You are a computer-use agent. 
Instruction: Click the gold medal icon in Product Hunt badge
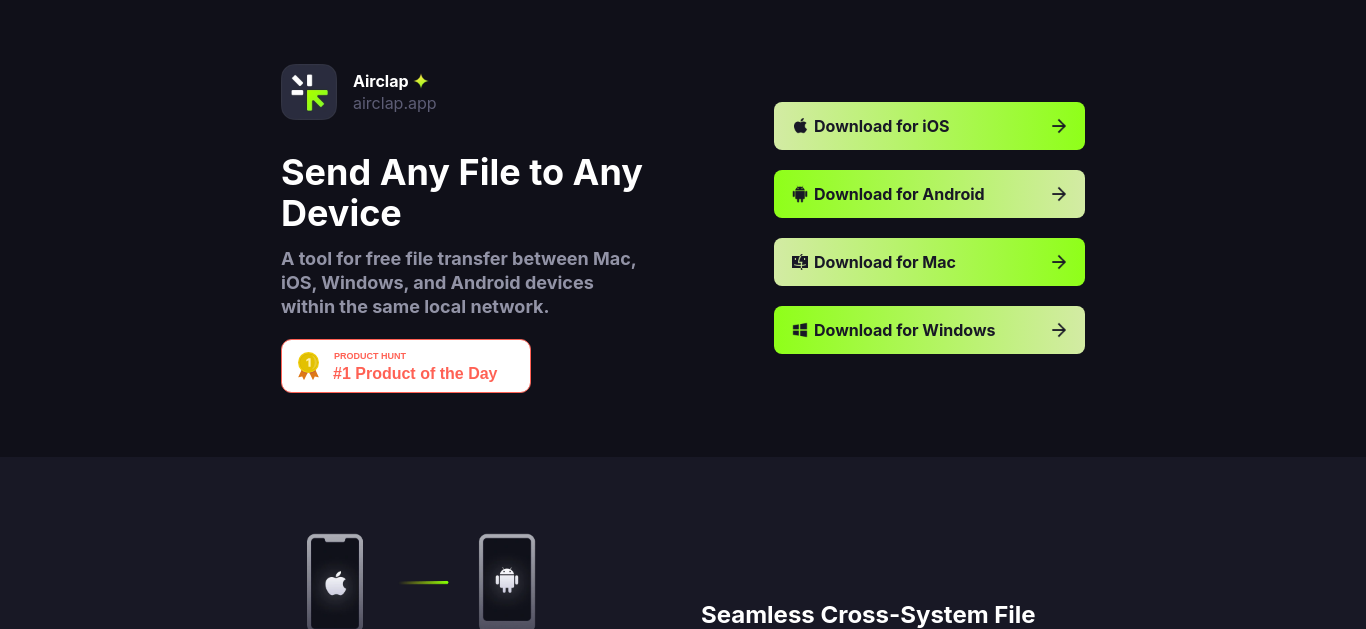(x=308, y=366)
